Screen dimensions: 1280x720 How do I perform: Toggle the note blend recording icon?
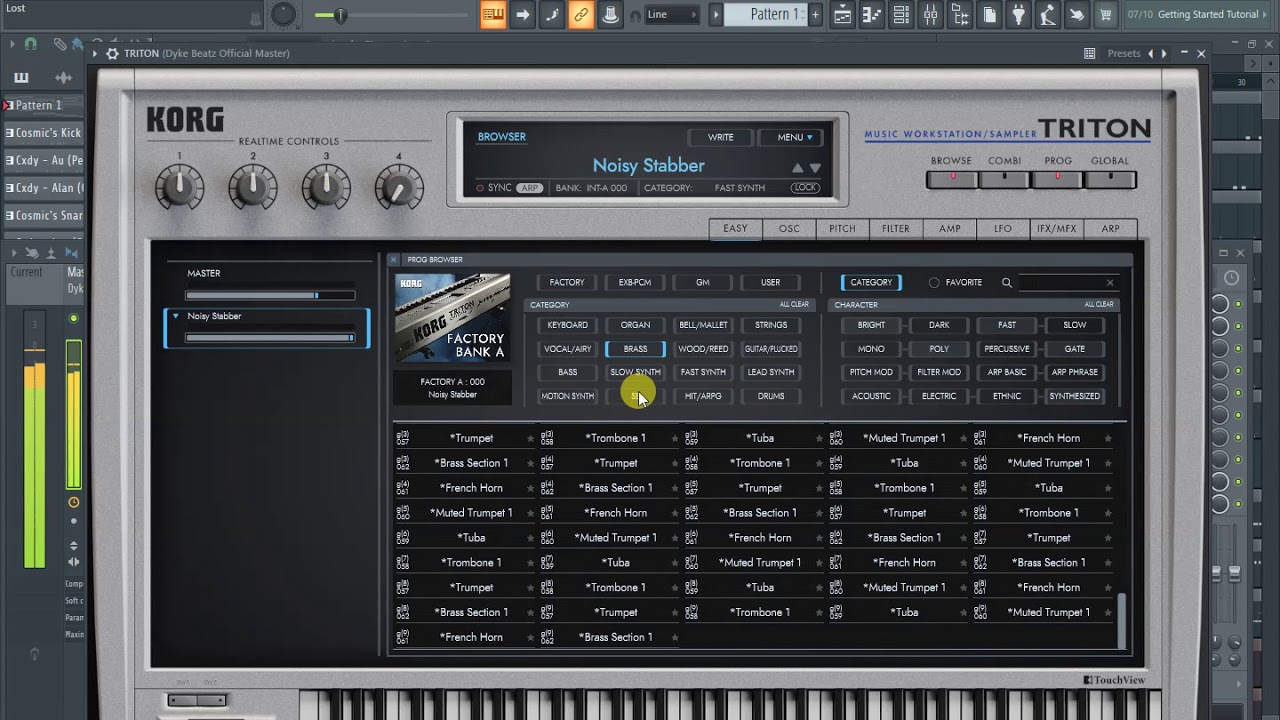tap(552, 14)
